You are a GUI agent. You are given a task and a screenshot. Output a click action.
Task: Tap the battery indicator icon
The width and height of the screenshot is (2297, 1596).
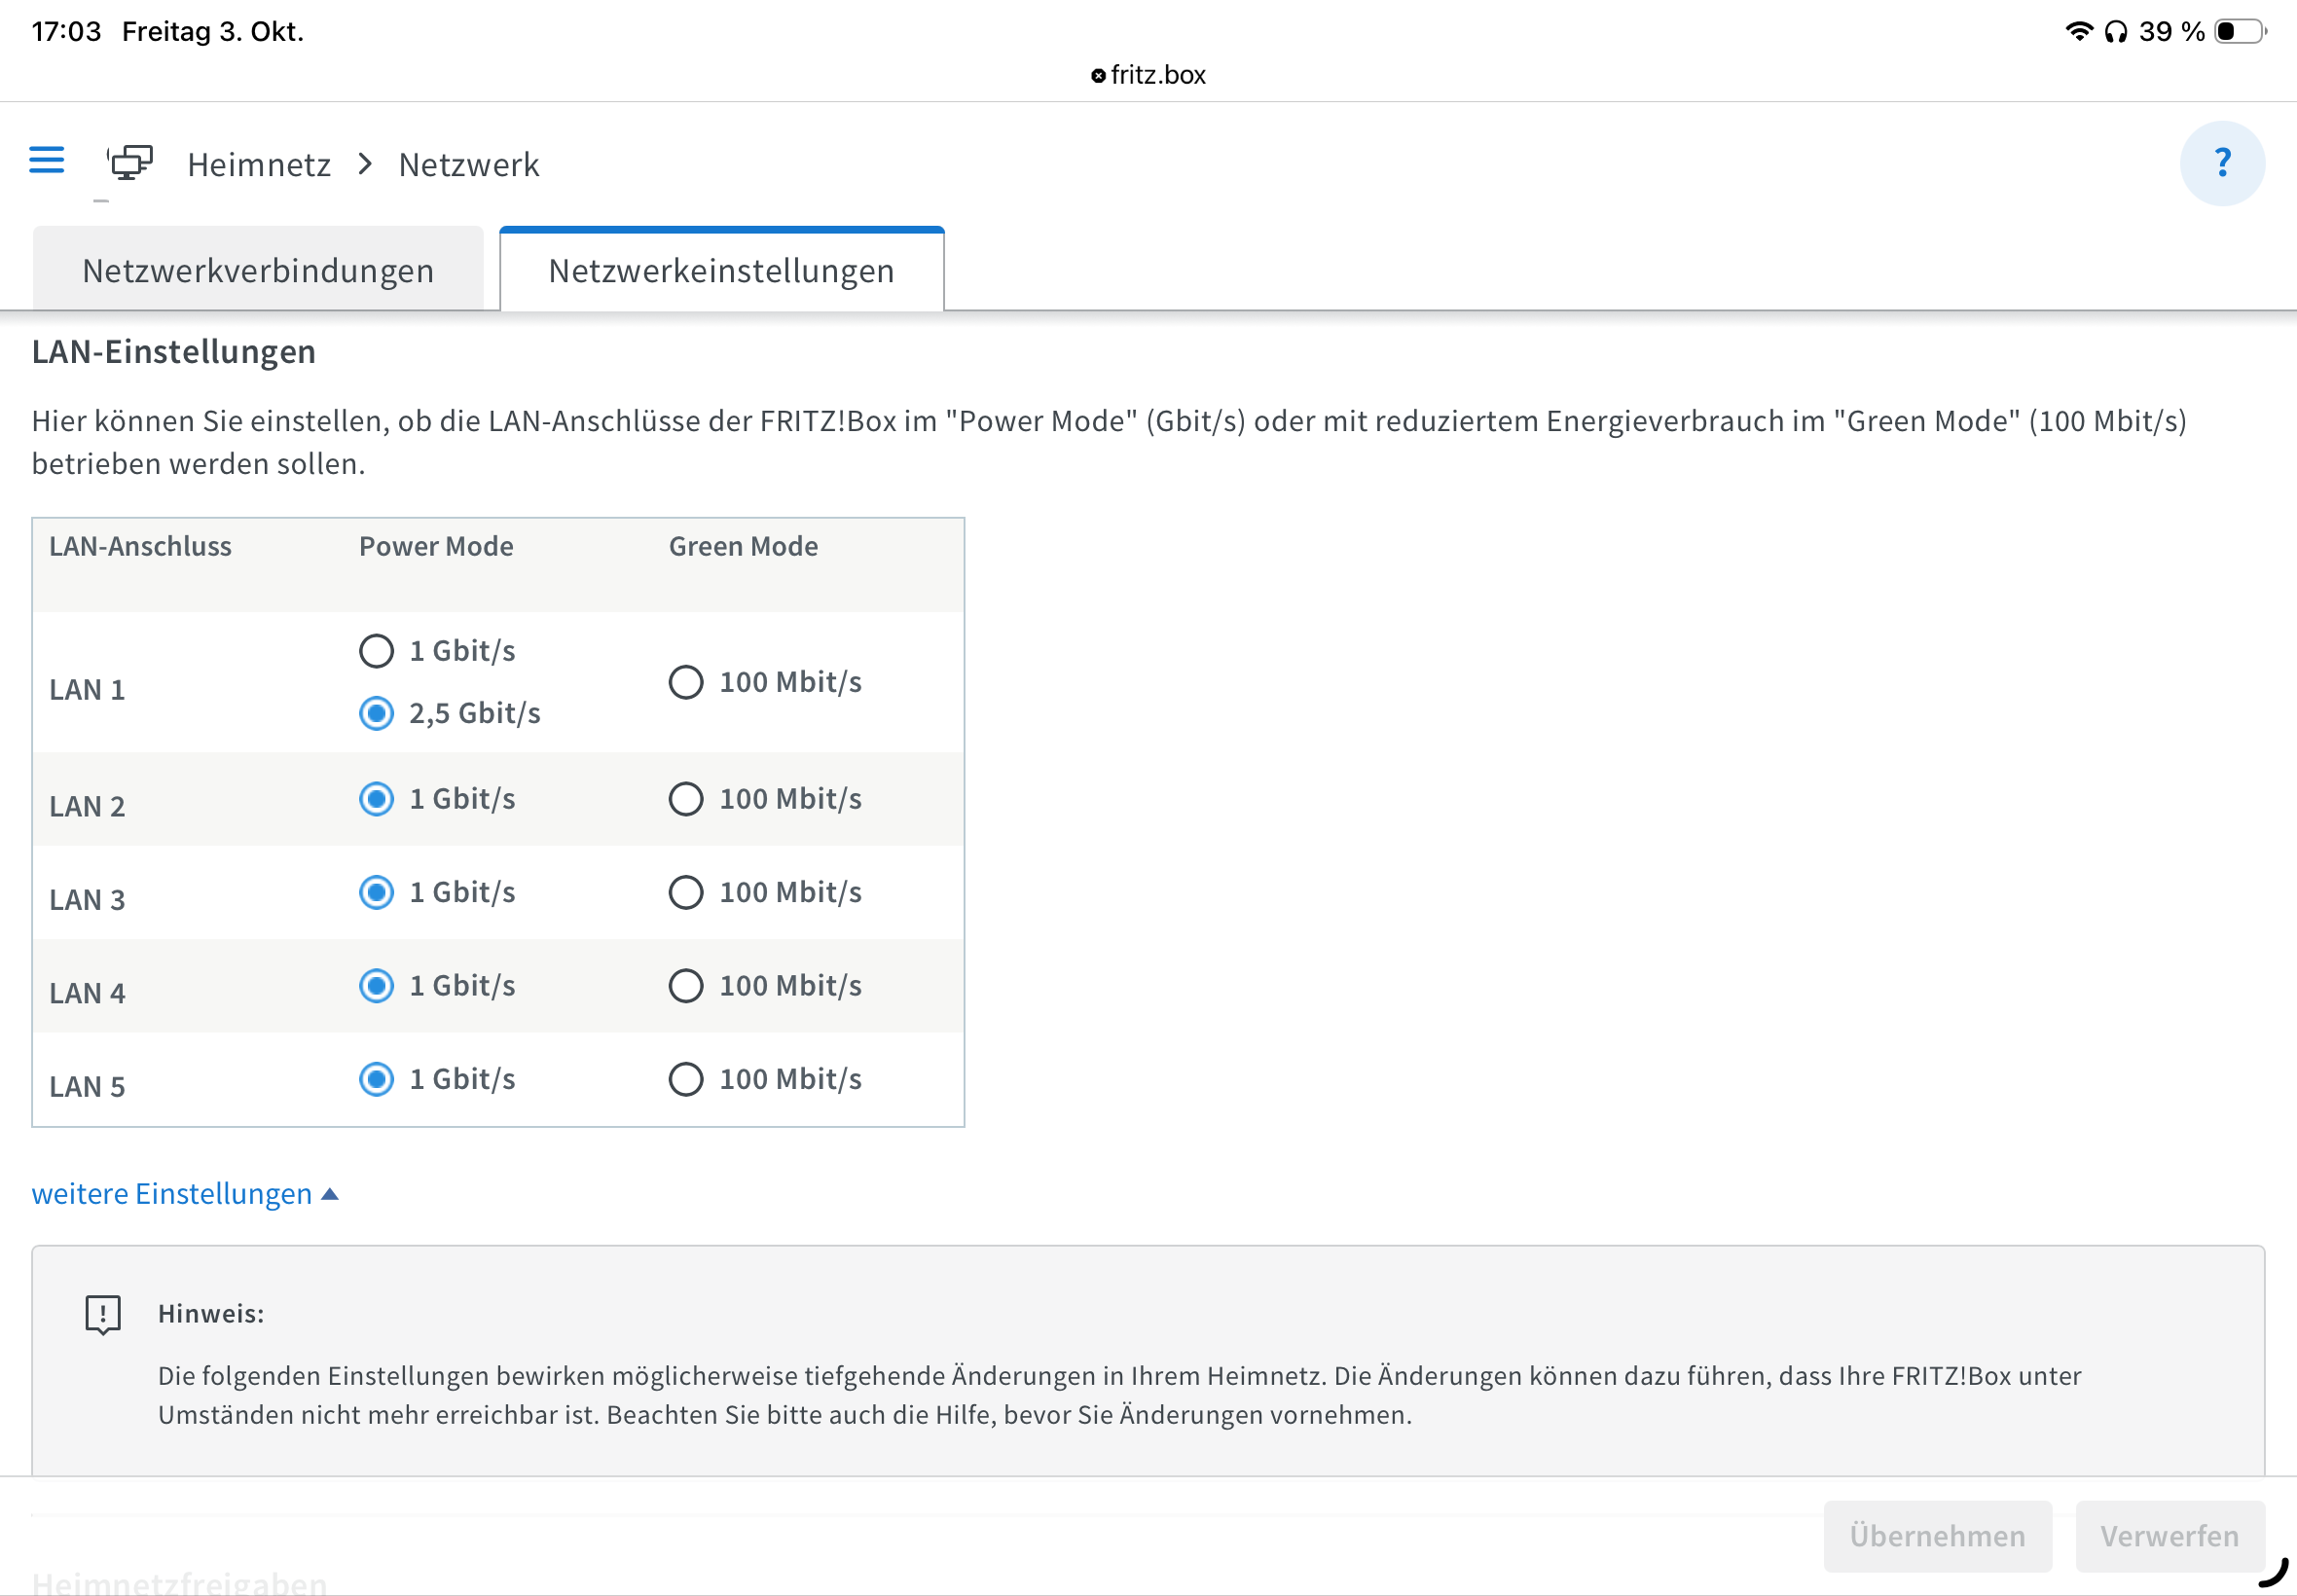[2238, 31]
